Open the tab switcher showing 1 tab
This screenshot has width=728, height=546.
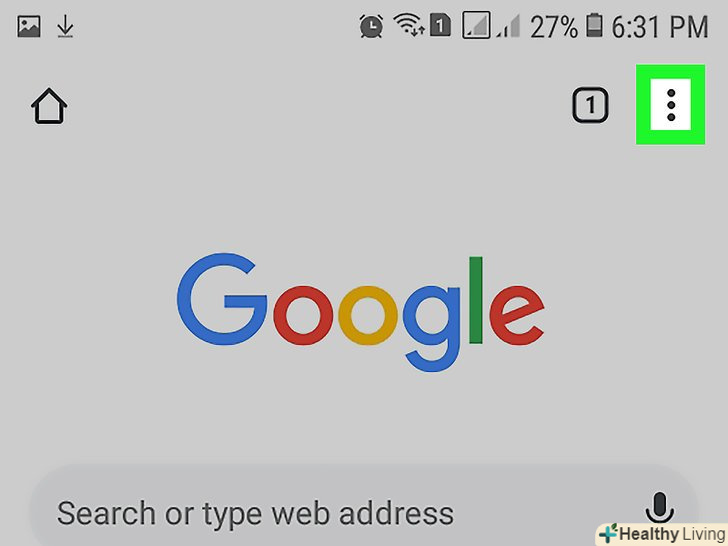coord(590,105)
